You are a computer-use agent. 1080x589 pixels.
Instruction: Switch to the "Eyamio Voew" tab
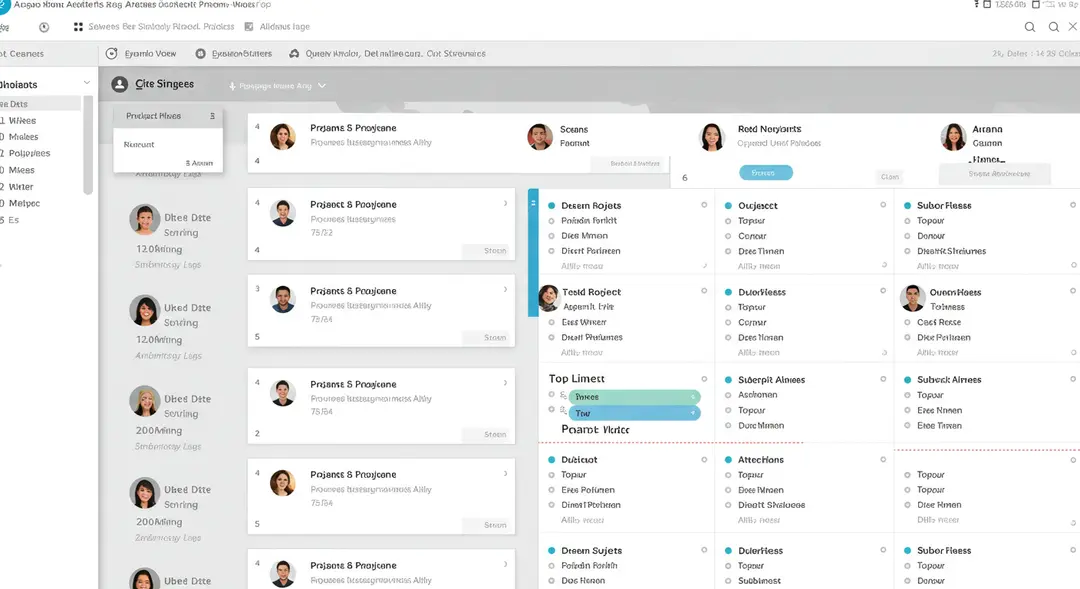tap(141, 54)
